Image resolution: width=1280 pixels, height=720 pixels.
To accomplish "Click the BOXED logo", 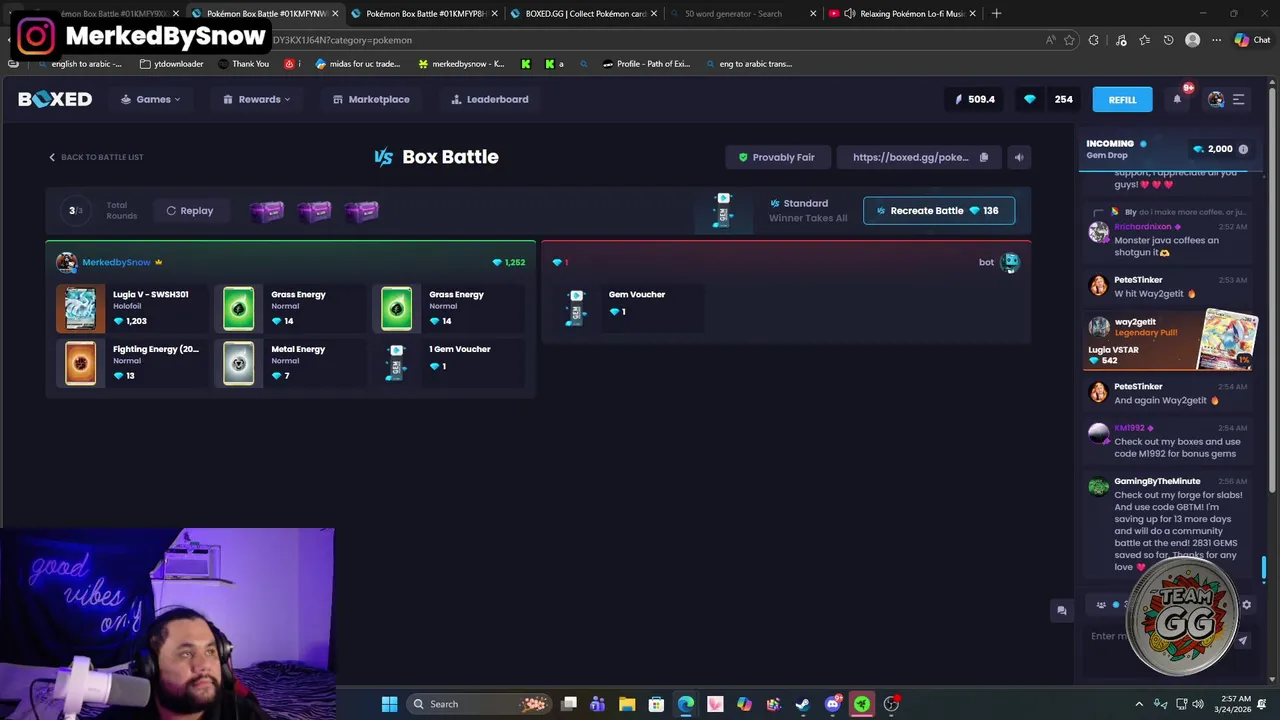I will 55,99.
